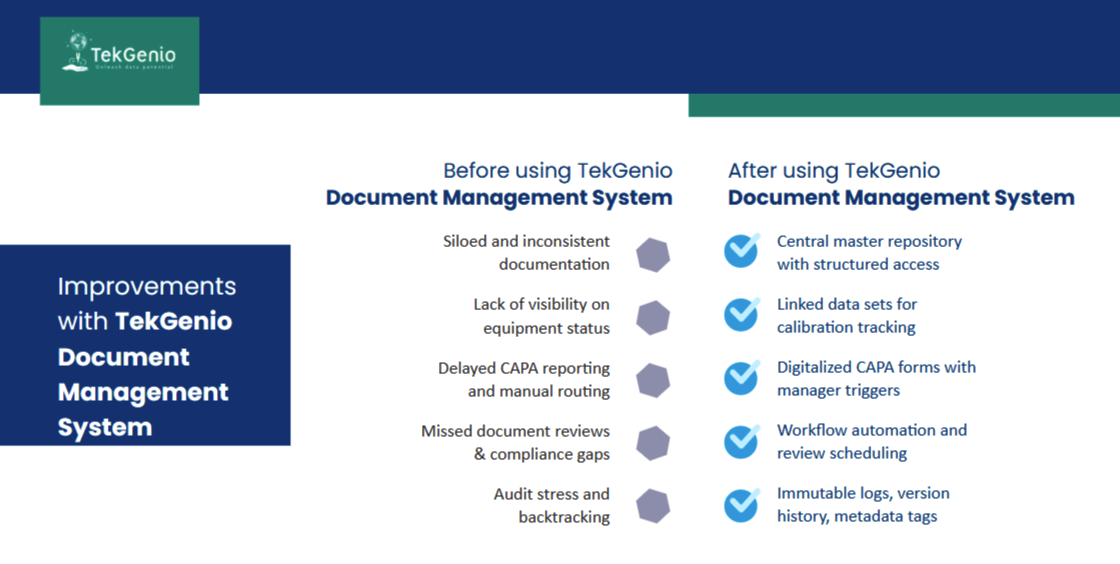Click heptagon bullet beside Audit stress
The image size is (1120, 564).
point(653,506)
